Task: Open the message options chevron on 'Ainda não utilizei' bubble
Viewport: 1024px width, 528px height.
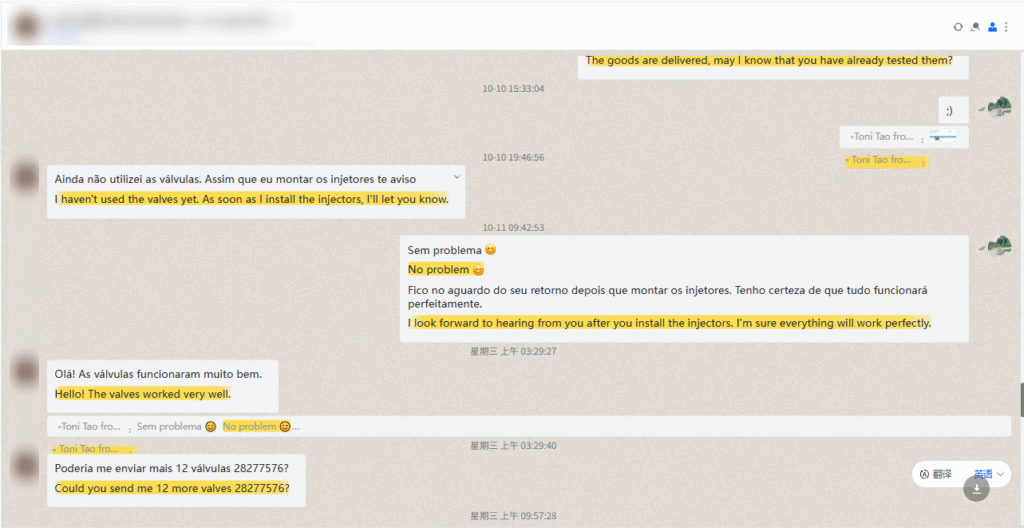Action: [456, 176]
